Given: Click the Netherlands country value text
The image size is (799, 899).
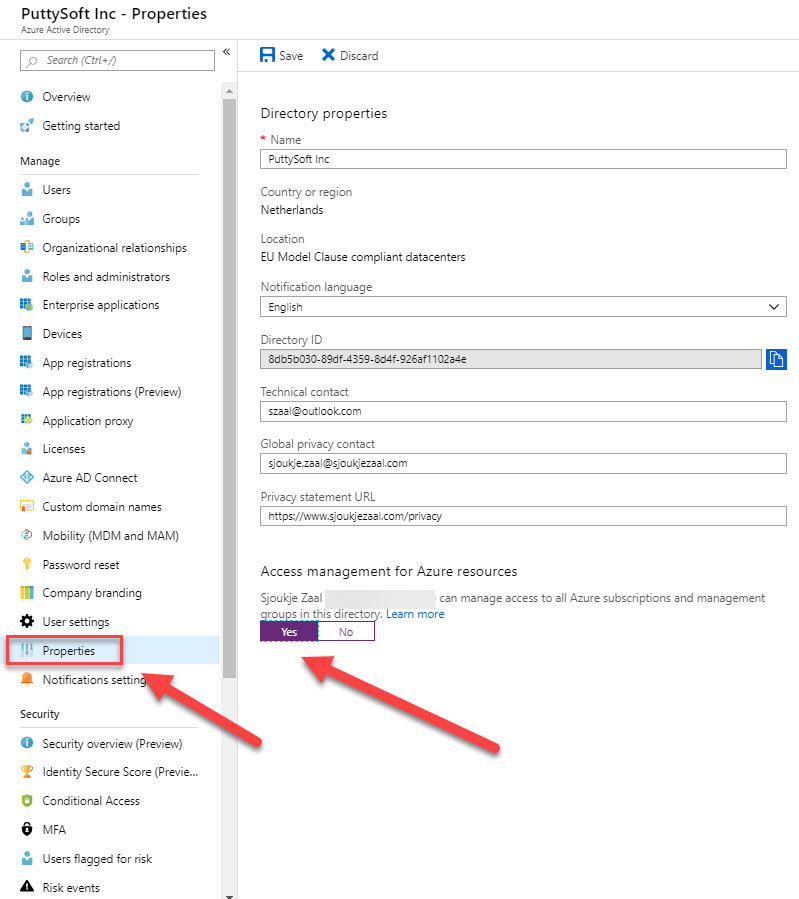Looking at the screenshot, I should pos(292,210).
